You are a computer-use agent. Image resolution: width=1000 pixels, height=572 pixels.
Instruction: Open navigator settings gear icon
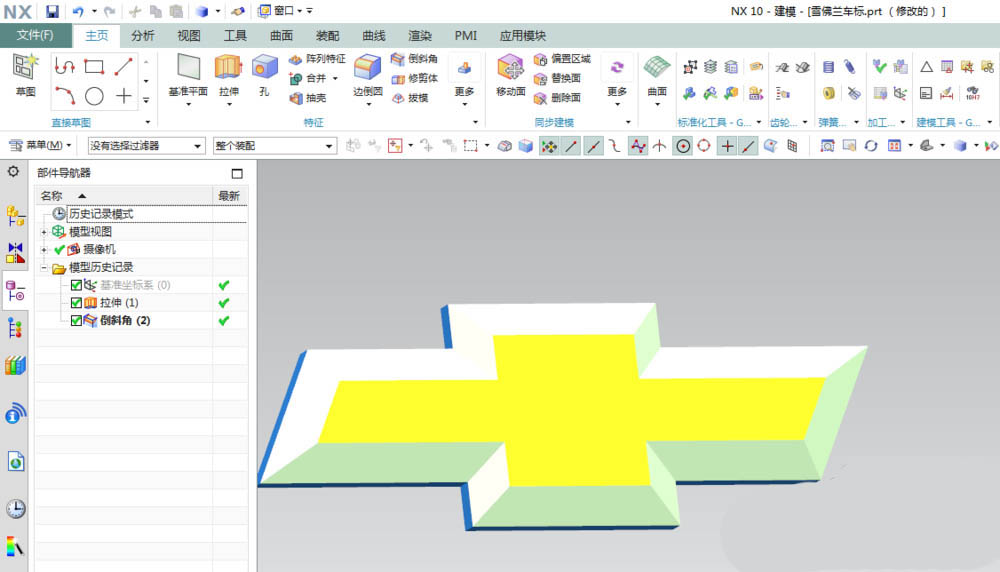[13, 172]
